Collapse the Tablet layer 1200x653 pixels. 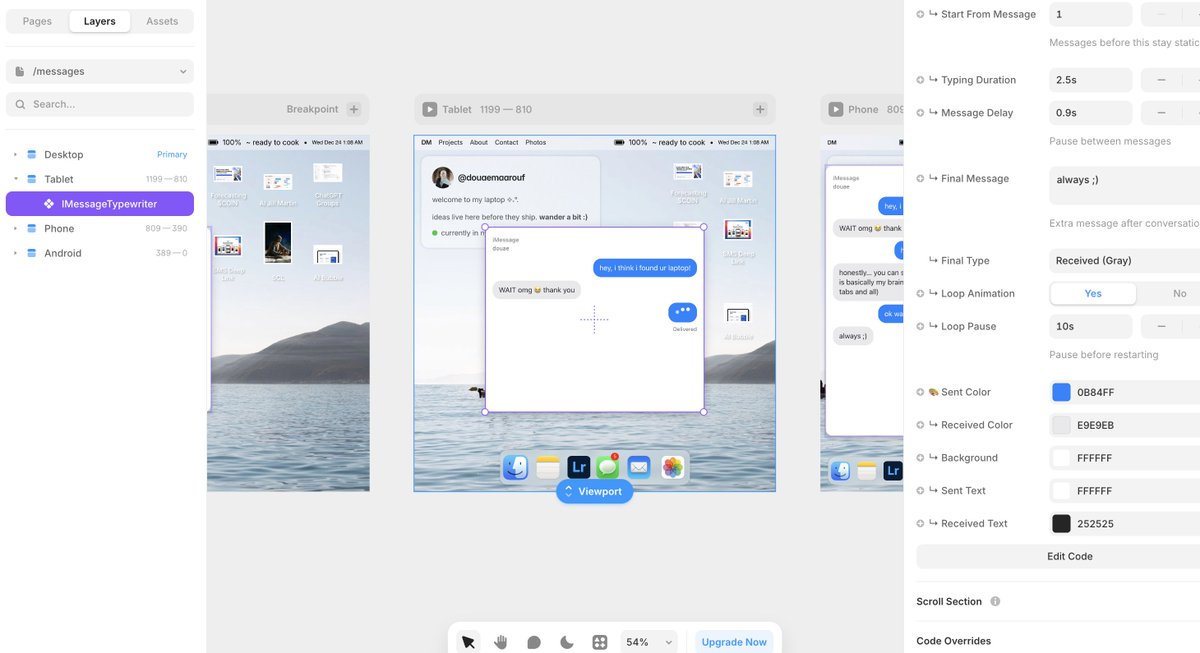15,180
